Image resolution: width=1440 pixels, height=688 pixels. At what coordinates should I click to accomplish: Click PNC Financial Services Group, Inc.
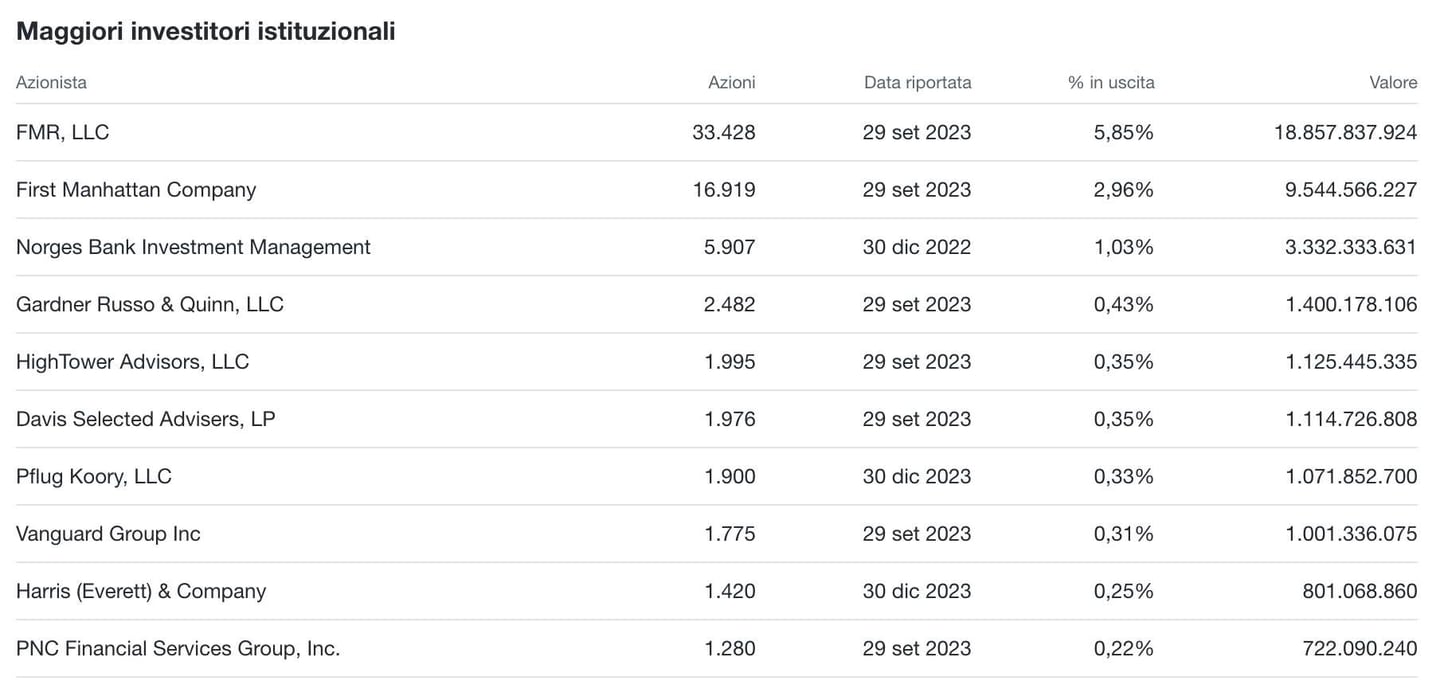click(178, 648)
